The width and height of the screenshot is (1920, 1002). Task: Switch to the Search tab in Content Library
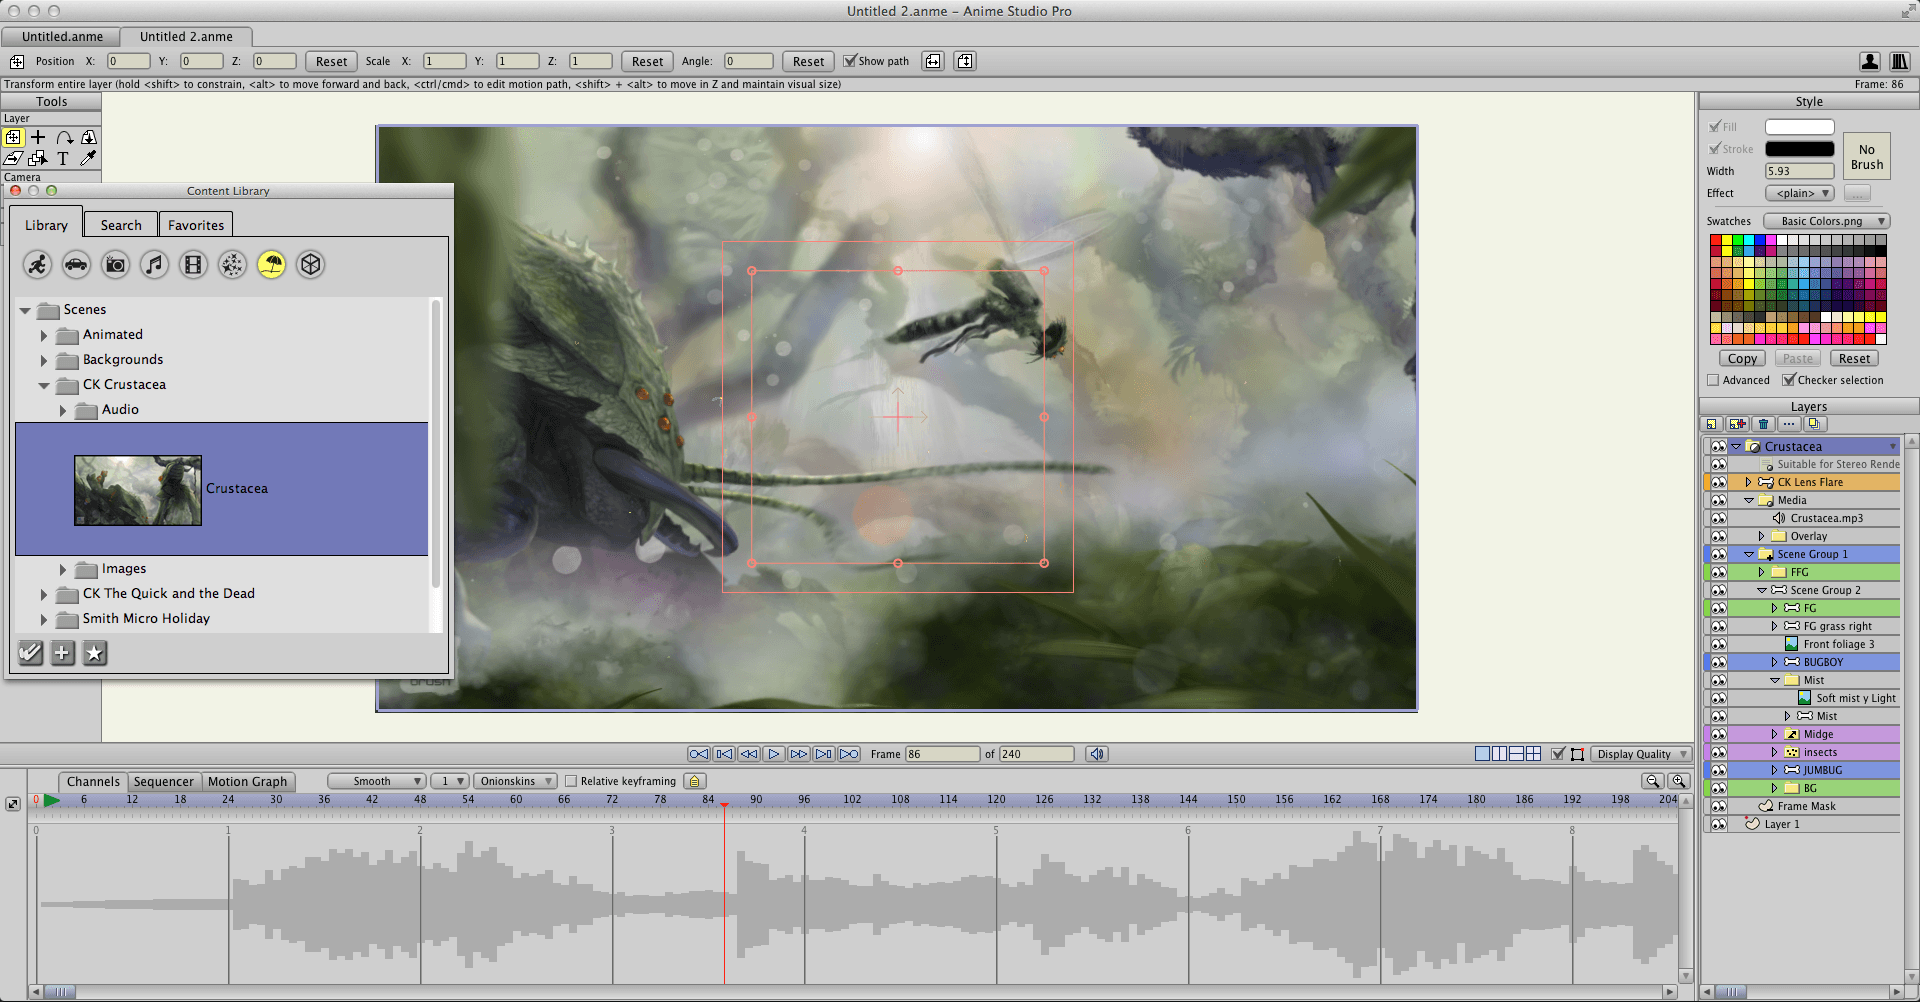[121, 225]
